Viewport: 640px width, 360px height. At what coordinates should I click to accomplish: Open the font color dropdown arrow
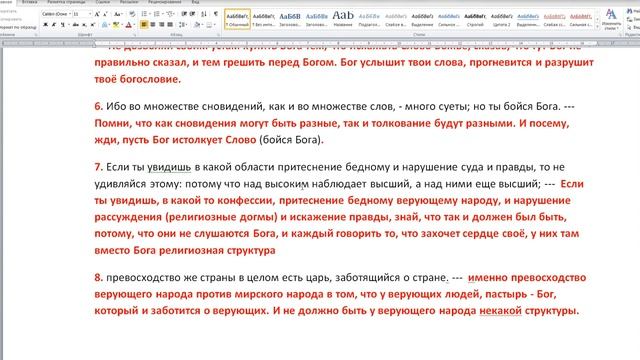tap(134, 25)
